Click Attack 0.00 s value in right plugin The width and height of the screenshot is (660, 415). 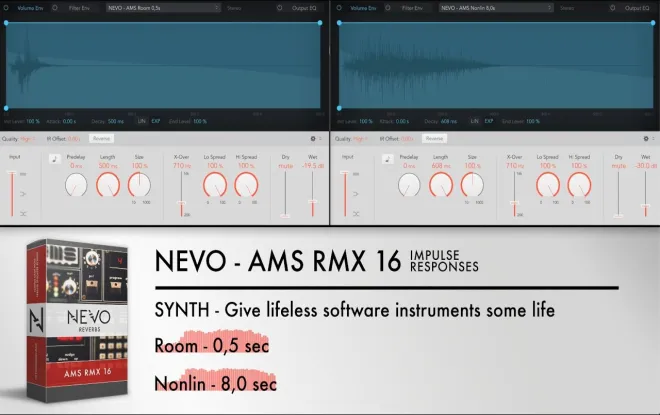(402, 121)
